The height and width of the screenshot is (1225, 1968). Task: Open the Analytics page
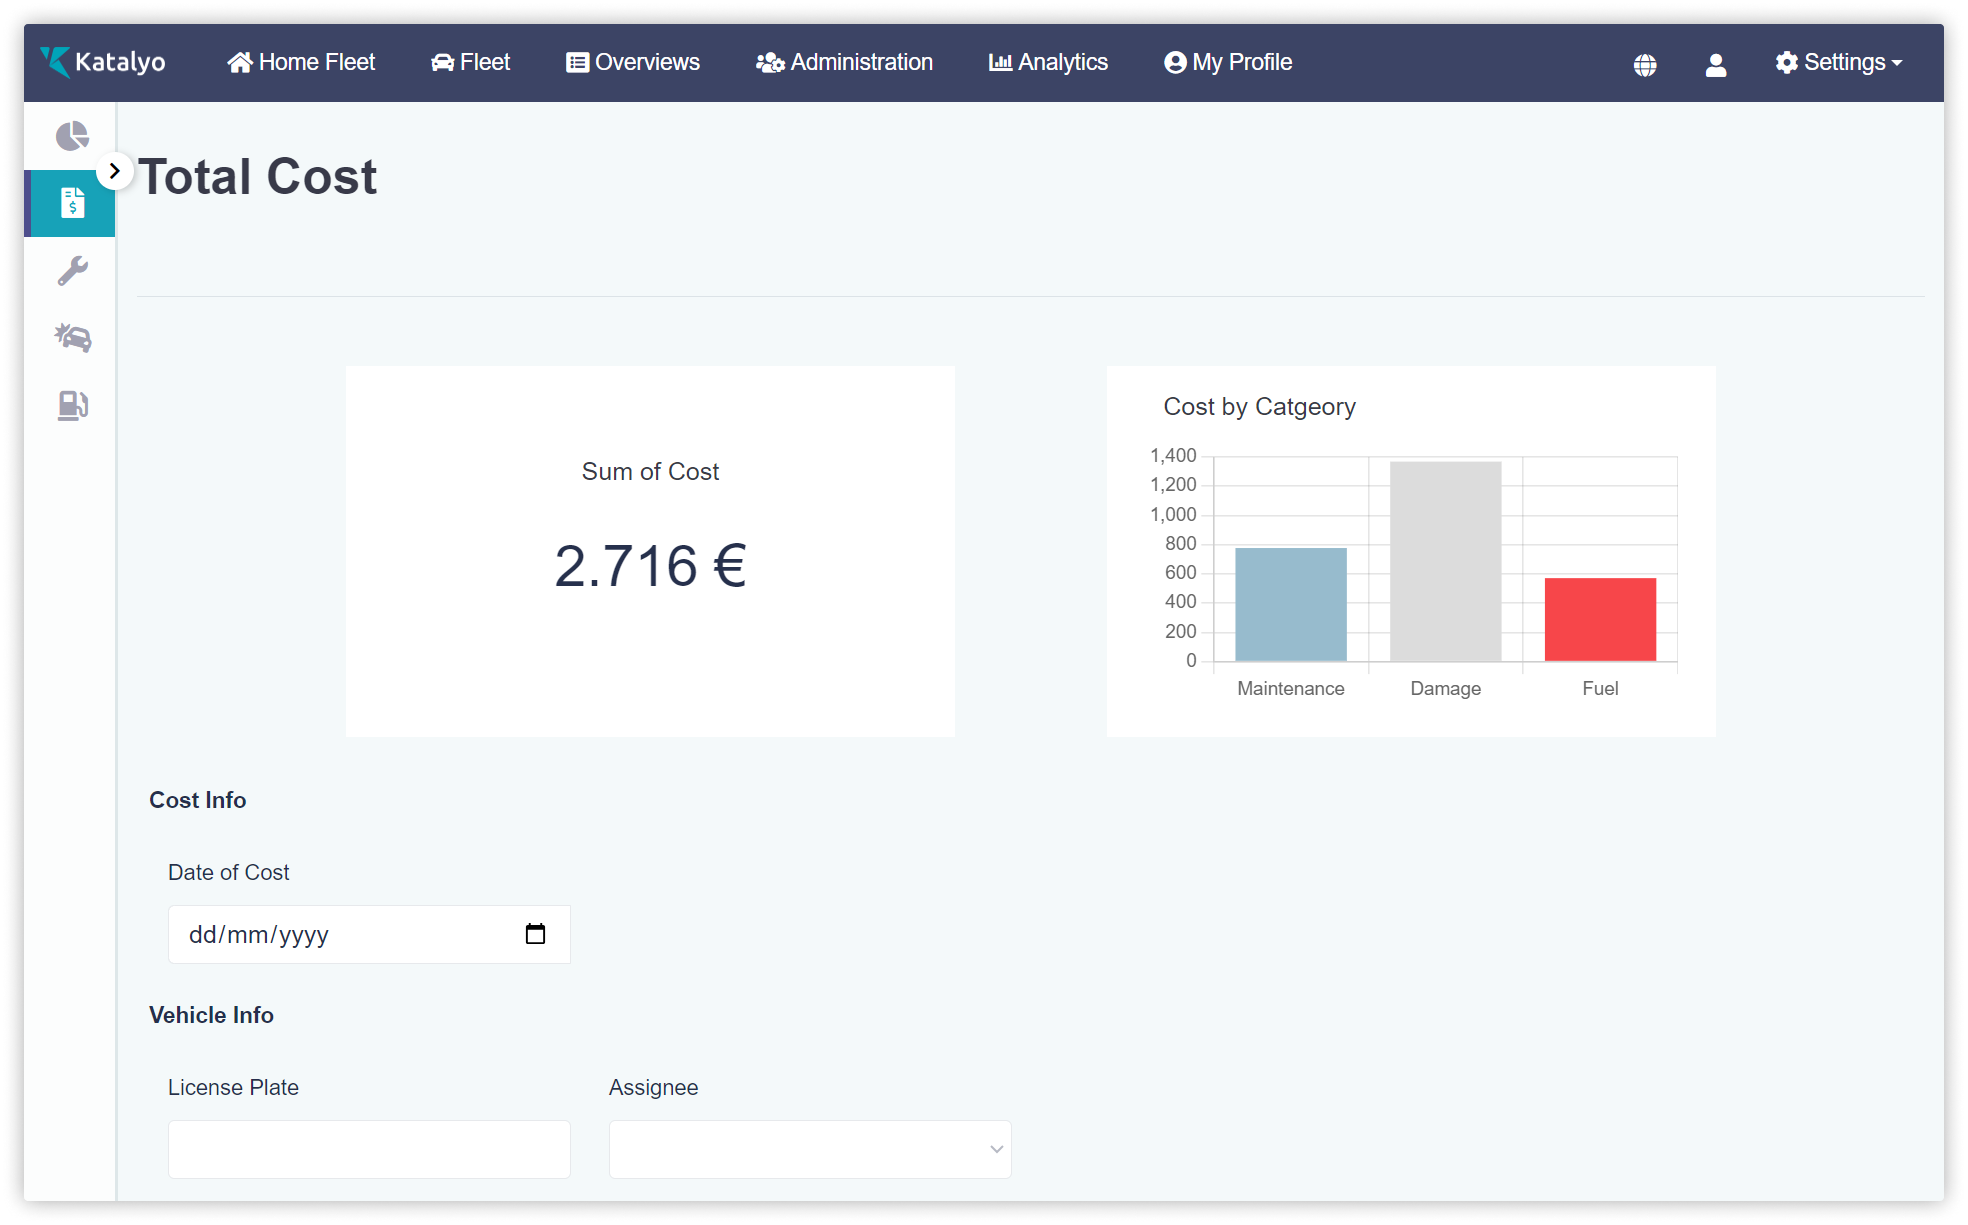[1048, 62]
